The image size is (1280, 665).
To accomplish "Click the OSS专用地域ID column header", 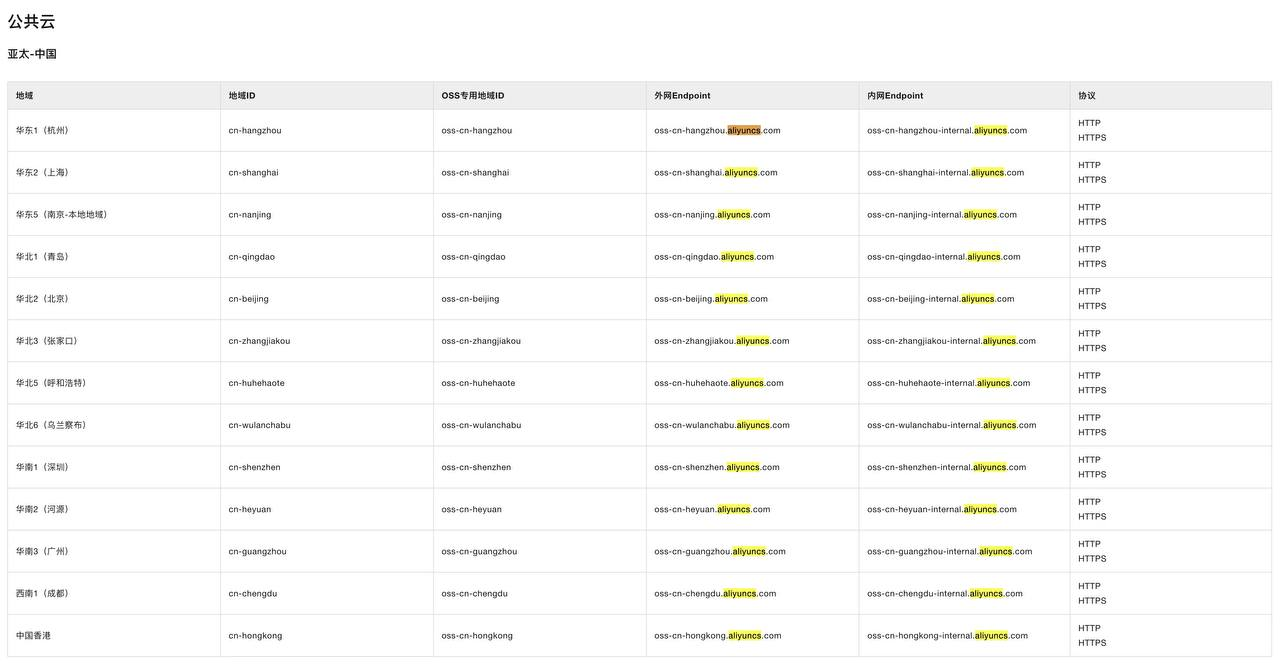I will pos(473,96).
